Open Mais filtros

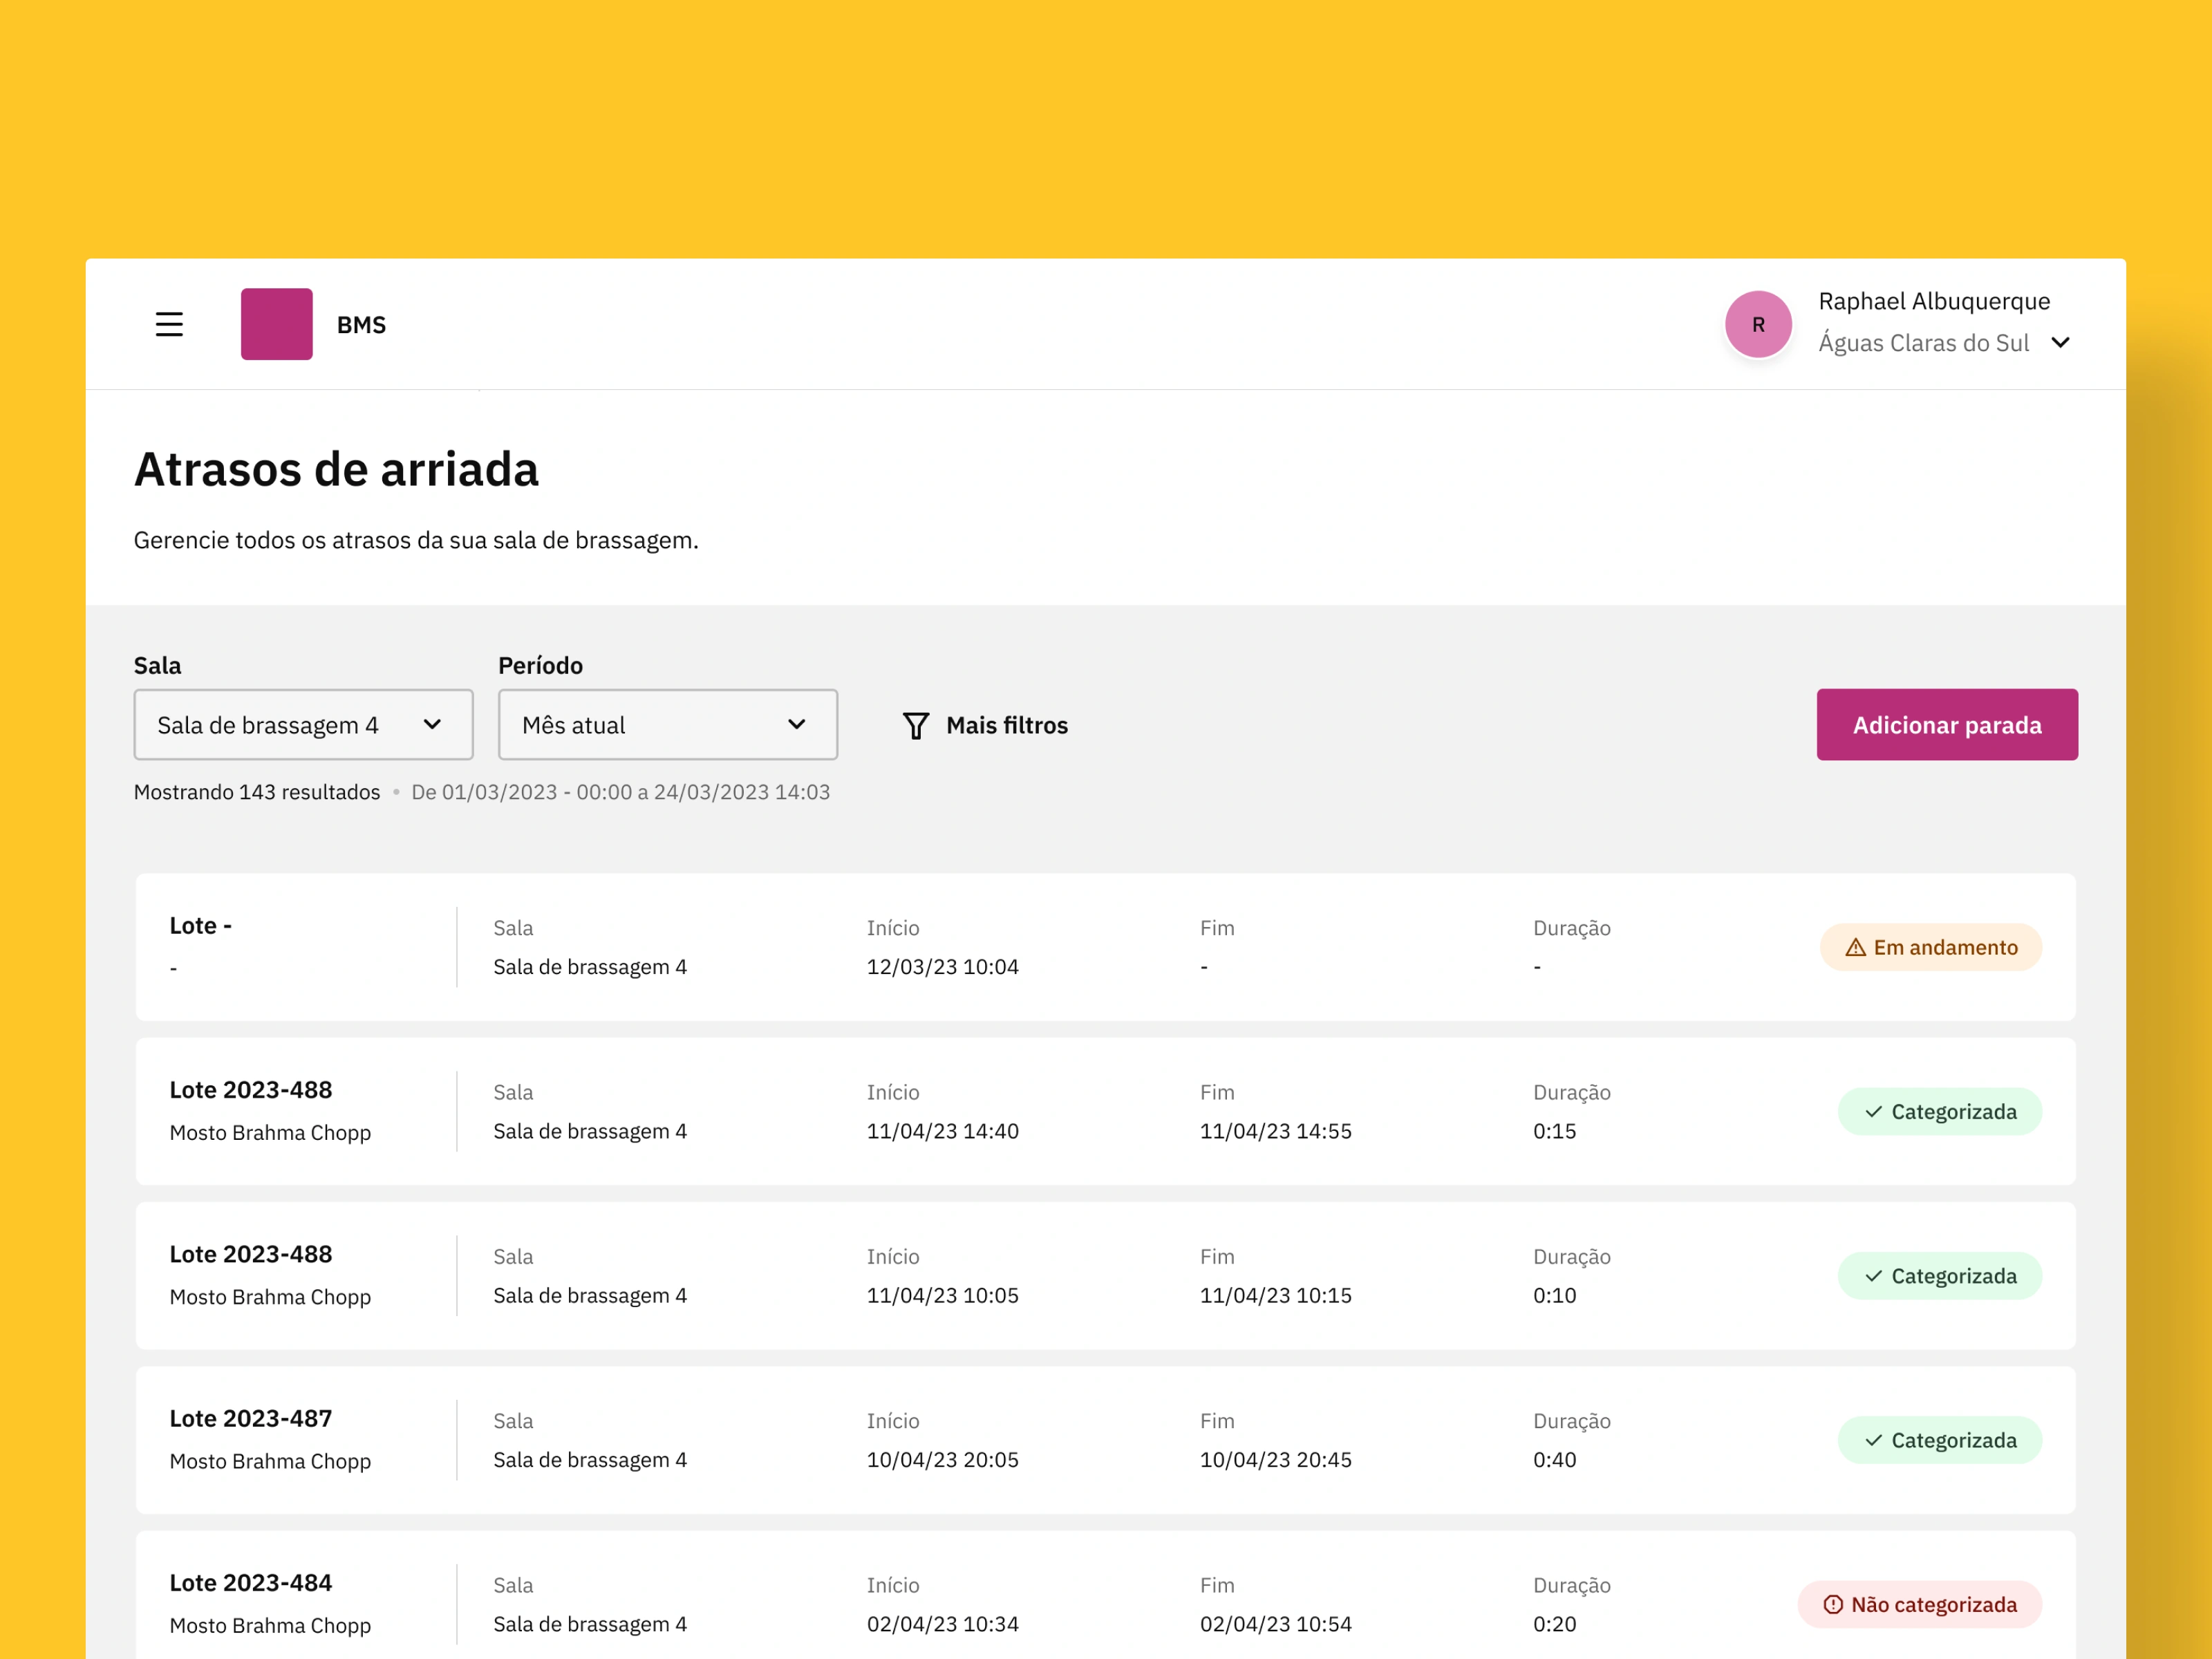point(985,725)
